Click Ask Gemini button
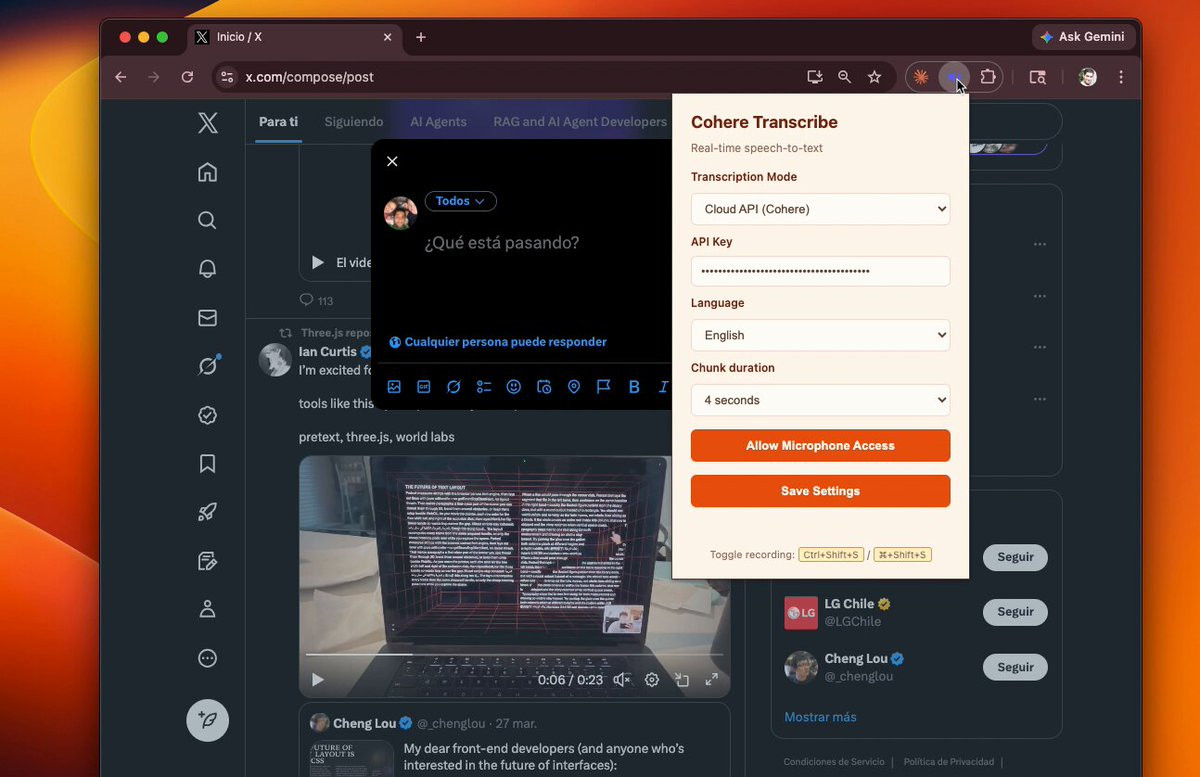This screenshot has width=1200, height=777. pos(1083,37)
